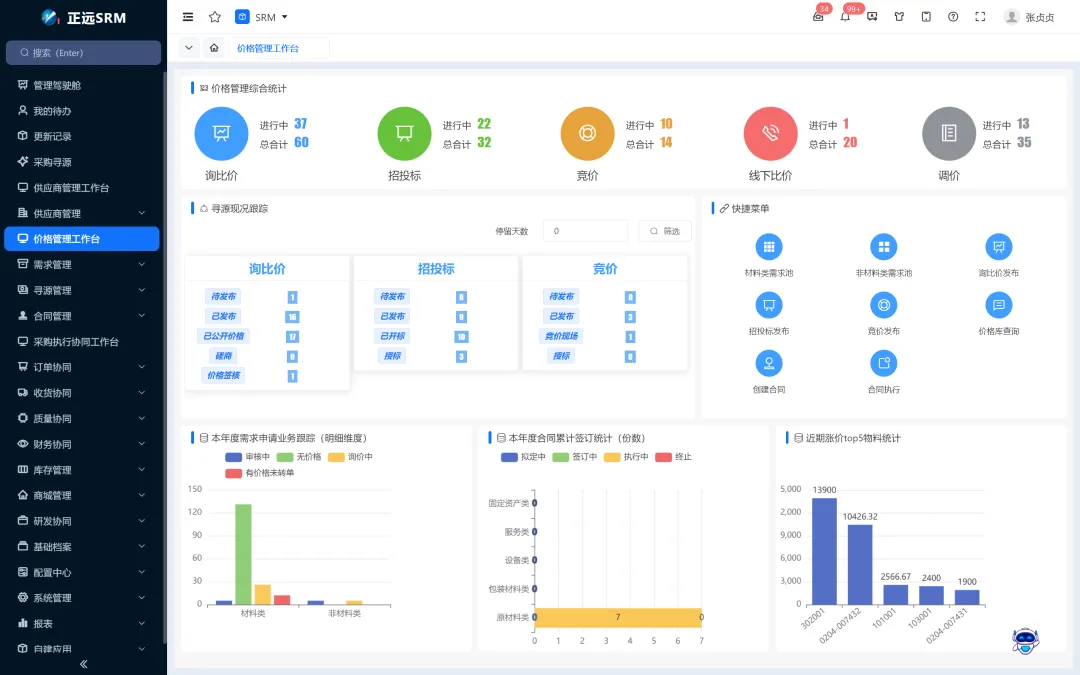
Task: Expand the 需求管理 sidebar menu
Action: (x=83, y=264)
